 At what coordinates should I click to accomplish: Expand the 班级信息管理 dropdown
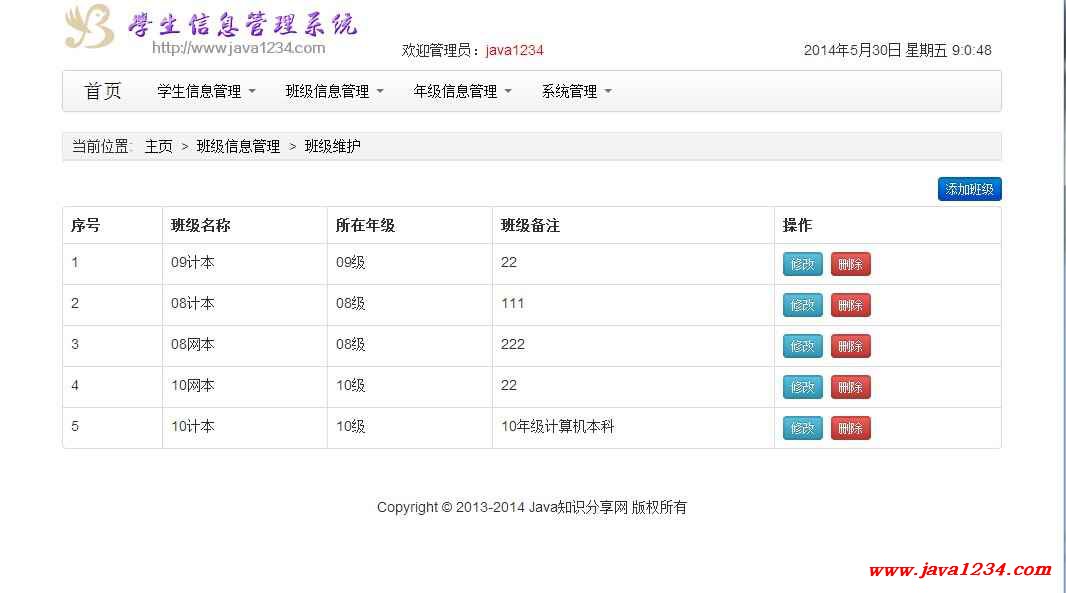[x=334, y=91]
